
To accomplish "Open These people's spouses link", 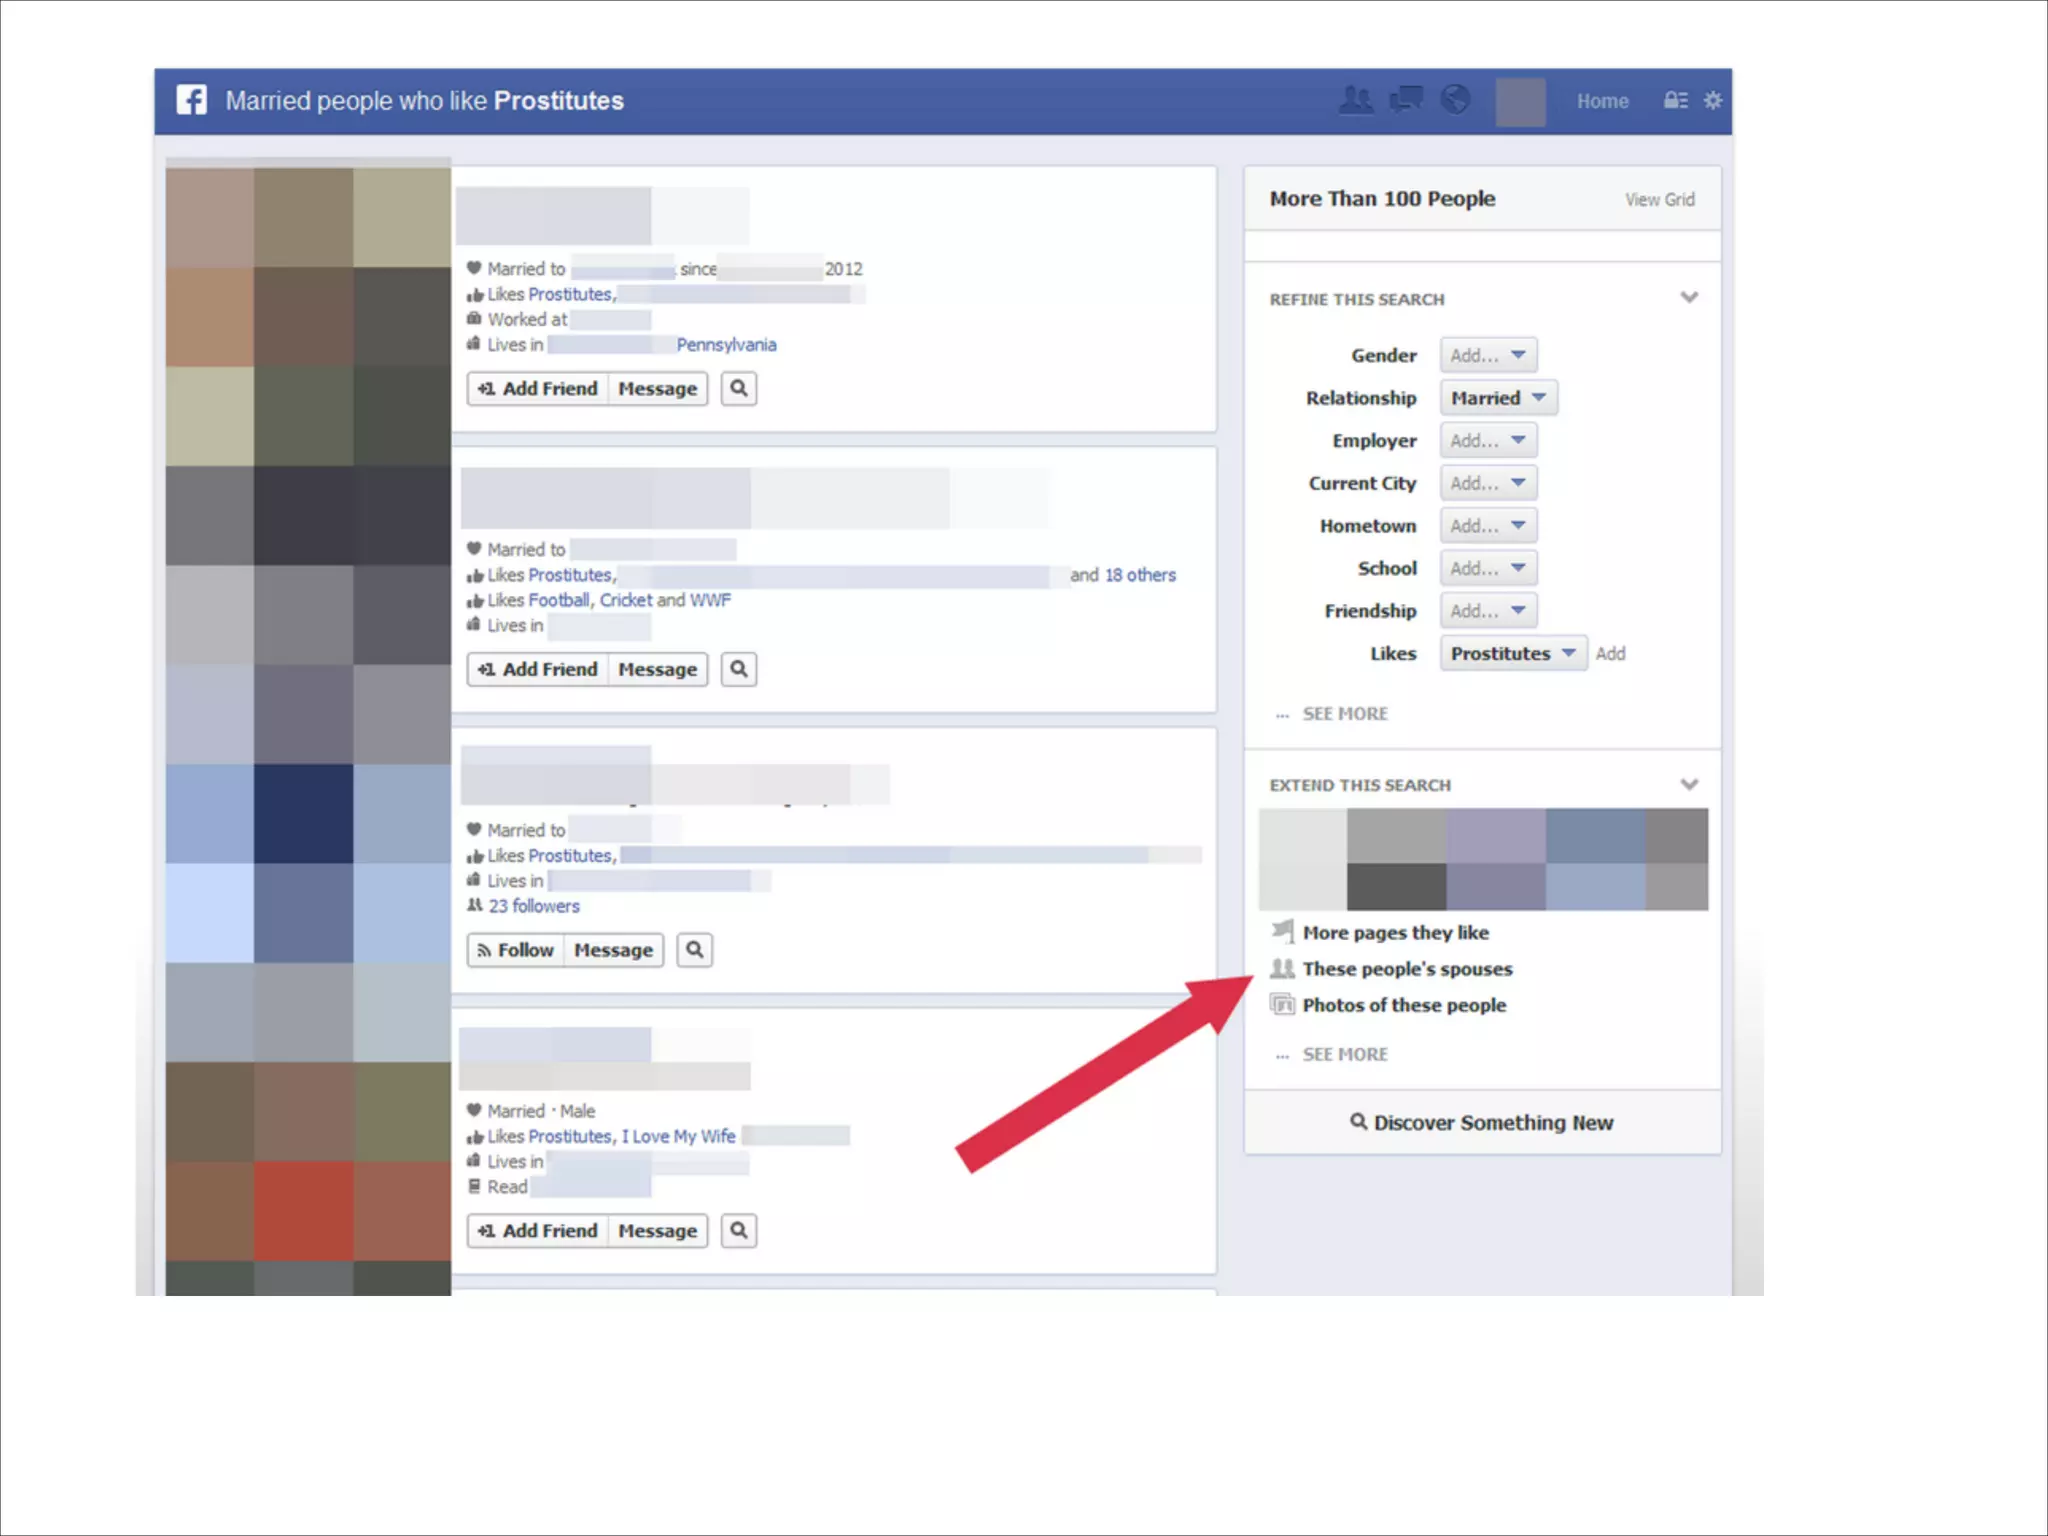I will coord(1406,968).
